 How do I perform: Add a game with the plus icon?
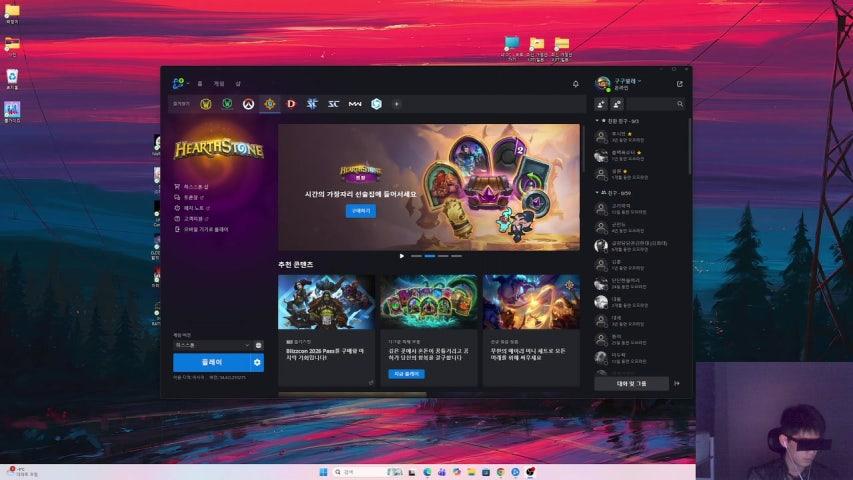tap(397, 104)
